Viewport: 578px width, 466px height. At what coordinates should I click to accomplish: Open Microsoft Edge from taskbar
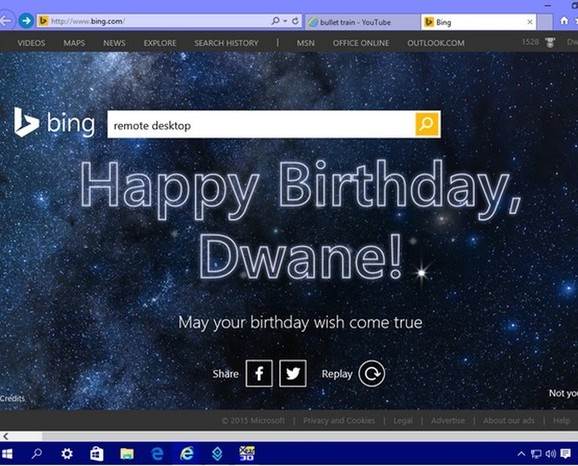[157, 454]
